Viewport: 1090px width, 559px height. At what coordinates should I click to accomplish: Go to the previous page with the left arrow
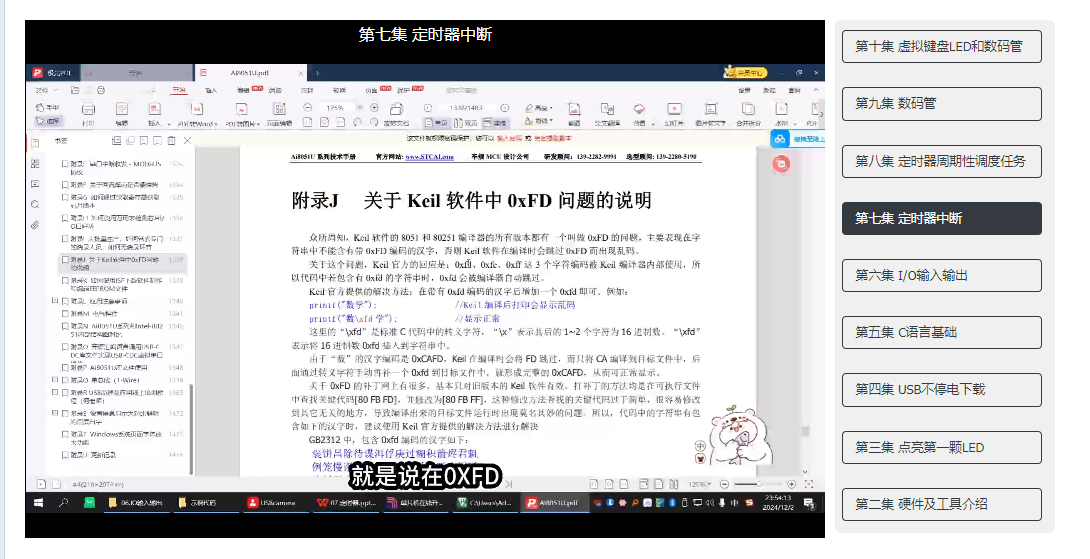pos(428,108)
